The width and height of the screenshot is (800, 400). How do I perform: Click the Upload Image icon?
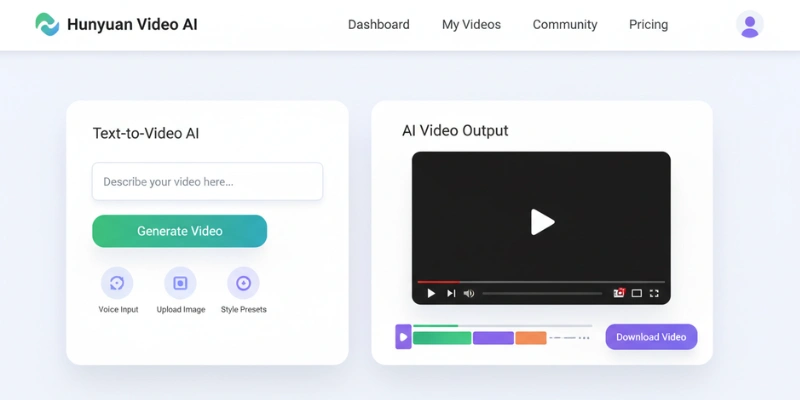pyautogui.click(x=180, y=283)
